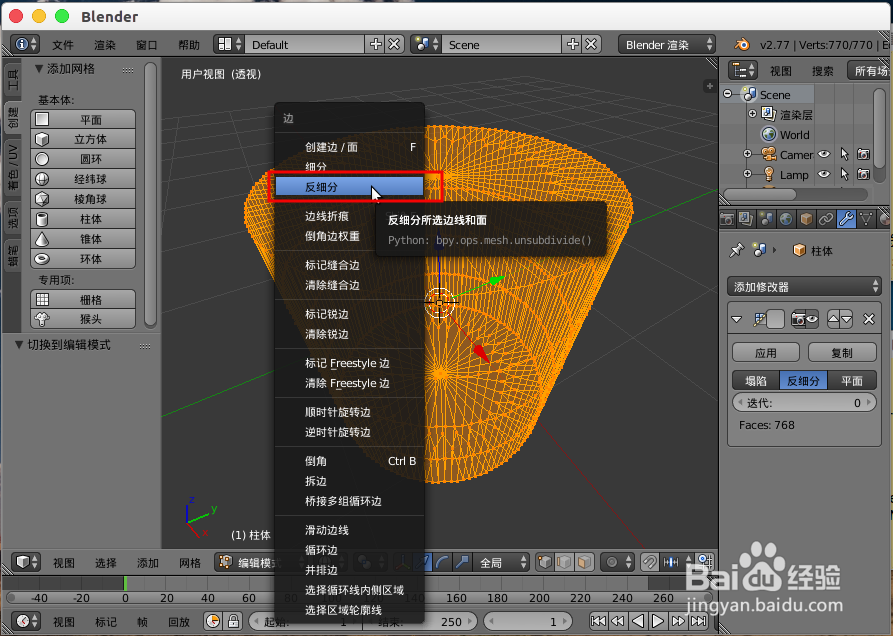Choose 反细分 from the edge menu
893x636 pixels.
point(349,187)
